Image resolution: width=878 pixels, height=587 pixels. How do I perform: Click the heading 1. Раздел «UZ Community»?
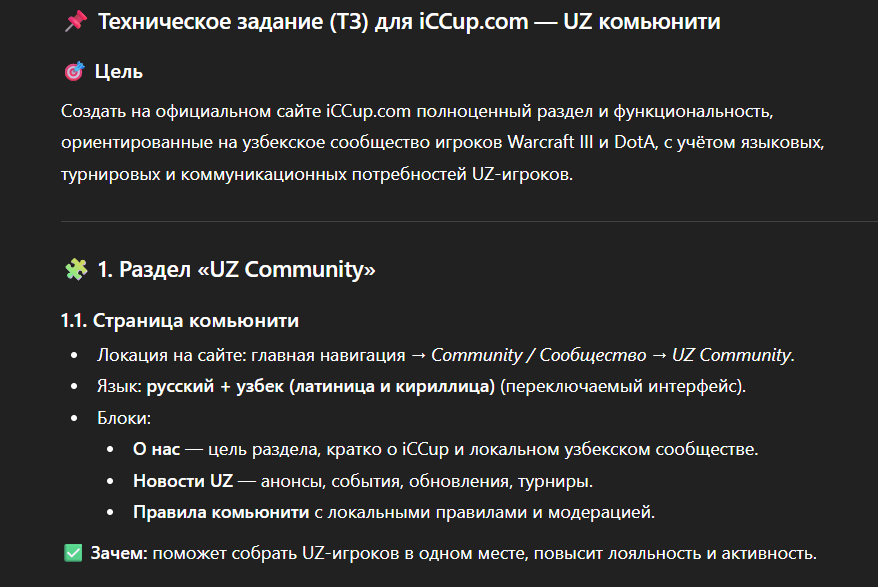[x=236, y=269]
